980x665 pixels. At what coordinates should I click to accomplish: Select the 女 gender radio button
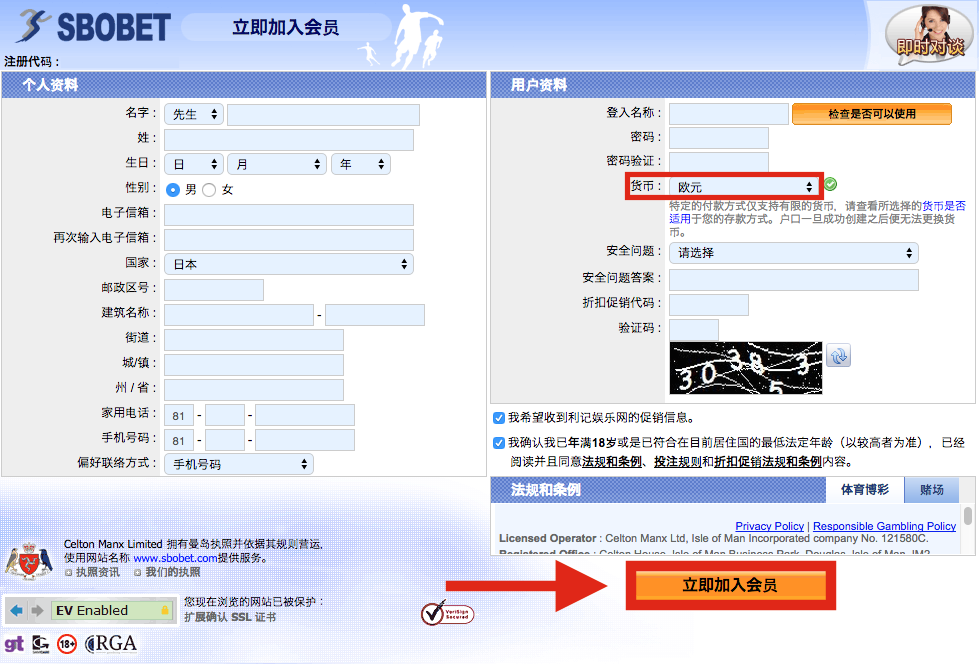point(207,190)
